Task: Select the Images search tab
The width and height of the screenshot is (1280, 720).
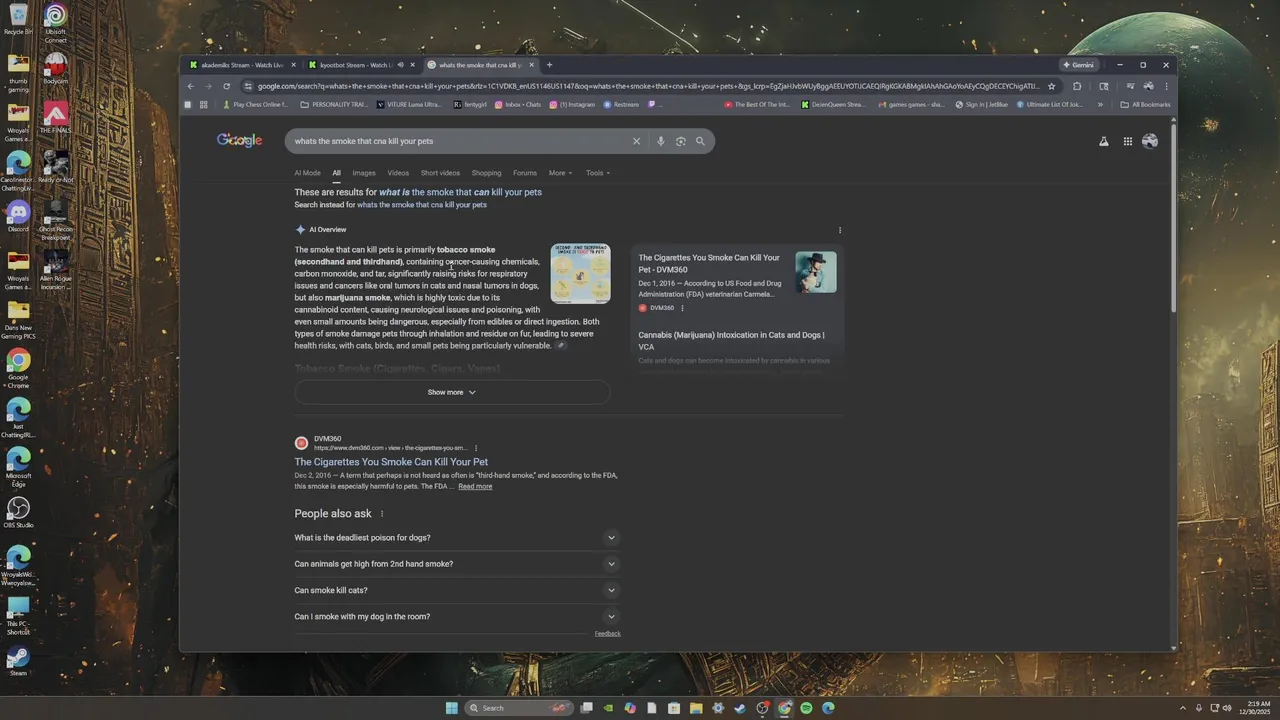Action: 364,173
